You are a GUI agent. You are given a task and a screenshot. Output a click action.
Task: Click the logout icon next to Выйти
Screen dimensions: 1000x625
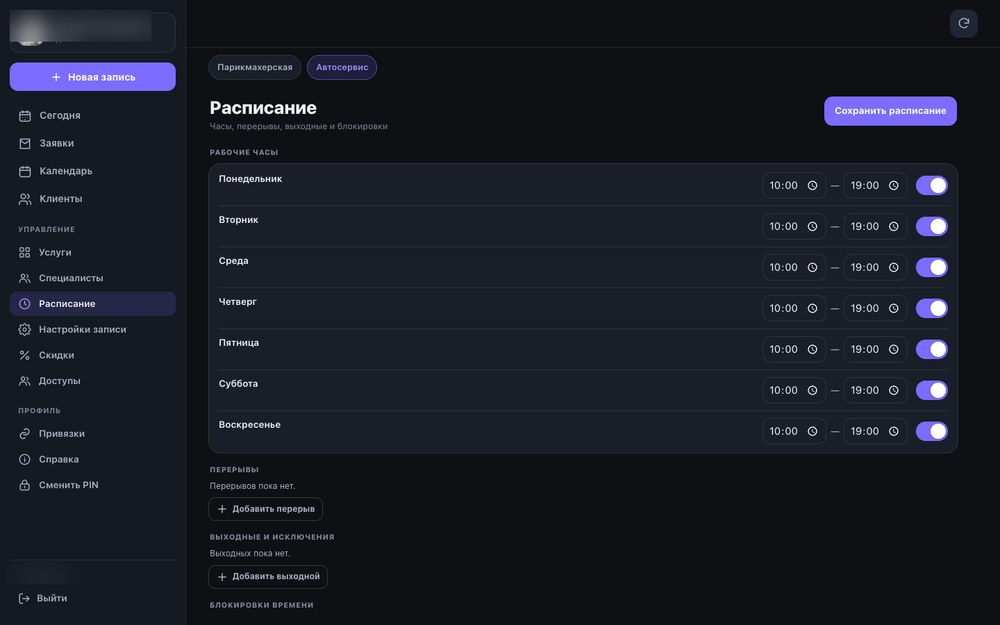[24, 598]
